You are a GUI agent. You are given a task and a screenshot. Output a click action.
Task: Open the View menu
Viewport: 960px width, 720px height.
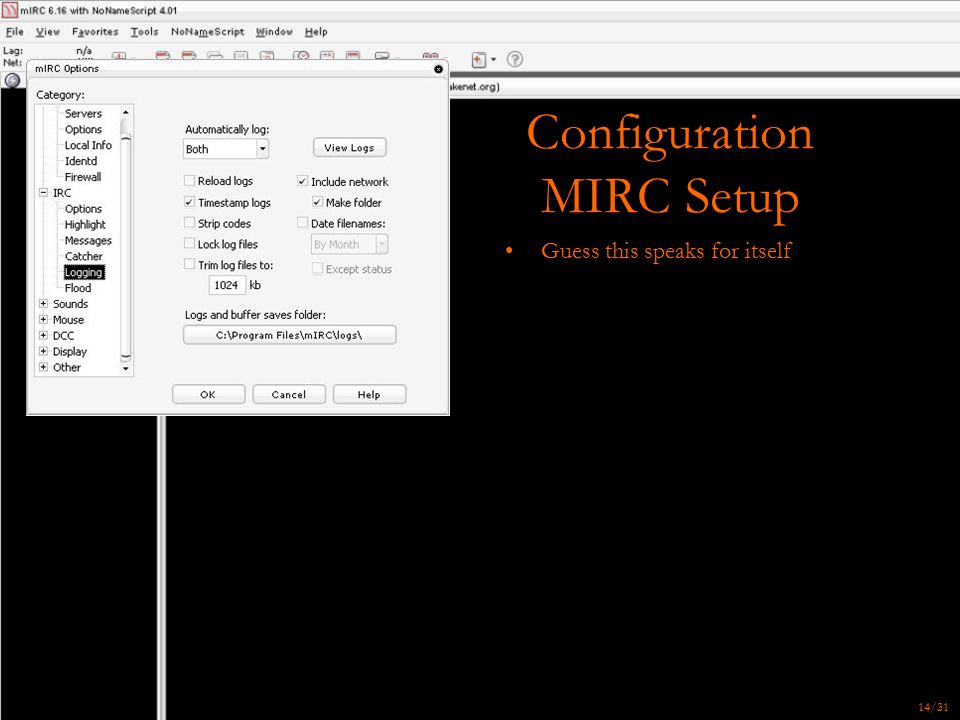point(48,32)
